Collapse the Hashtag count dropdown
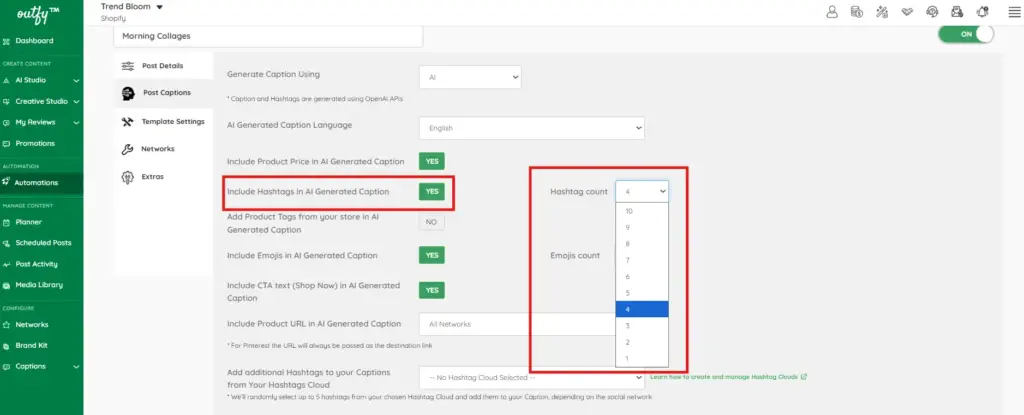 click(x=642, y=191)
